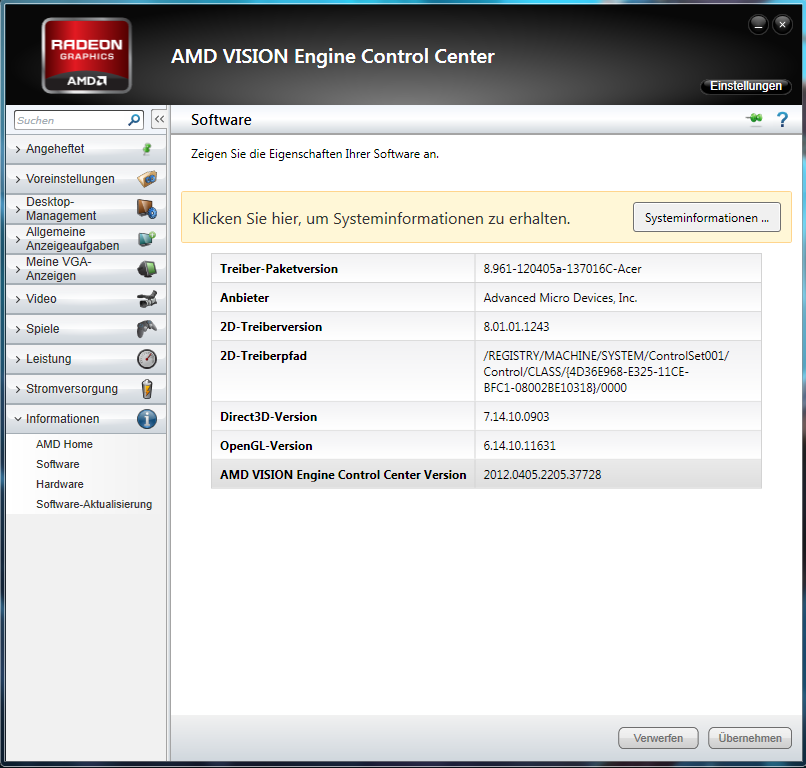806x768 pixels.
Task: Select Software in the sidebar
Action: tap(58, 464)
